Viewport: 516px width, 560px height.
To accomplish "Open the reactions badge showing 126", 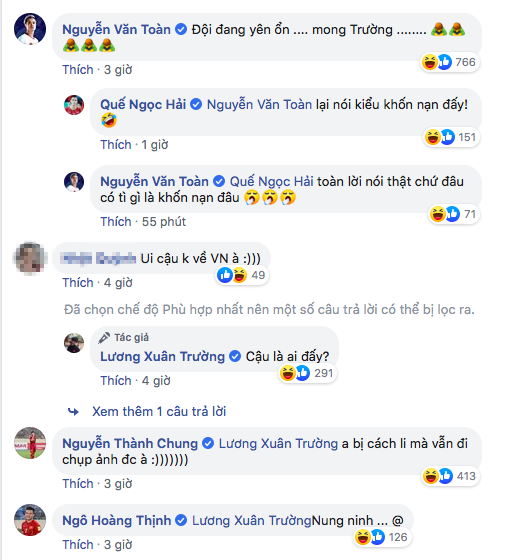I will [382, 537].
